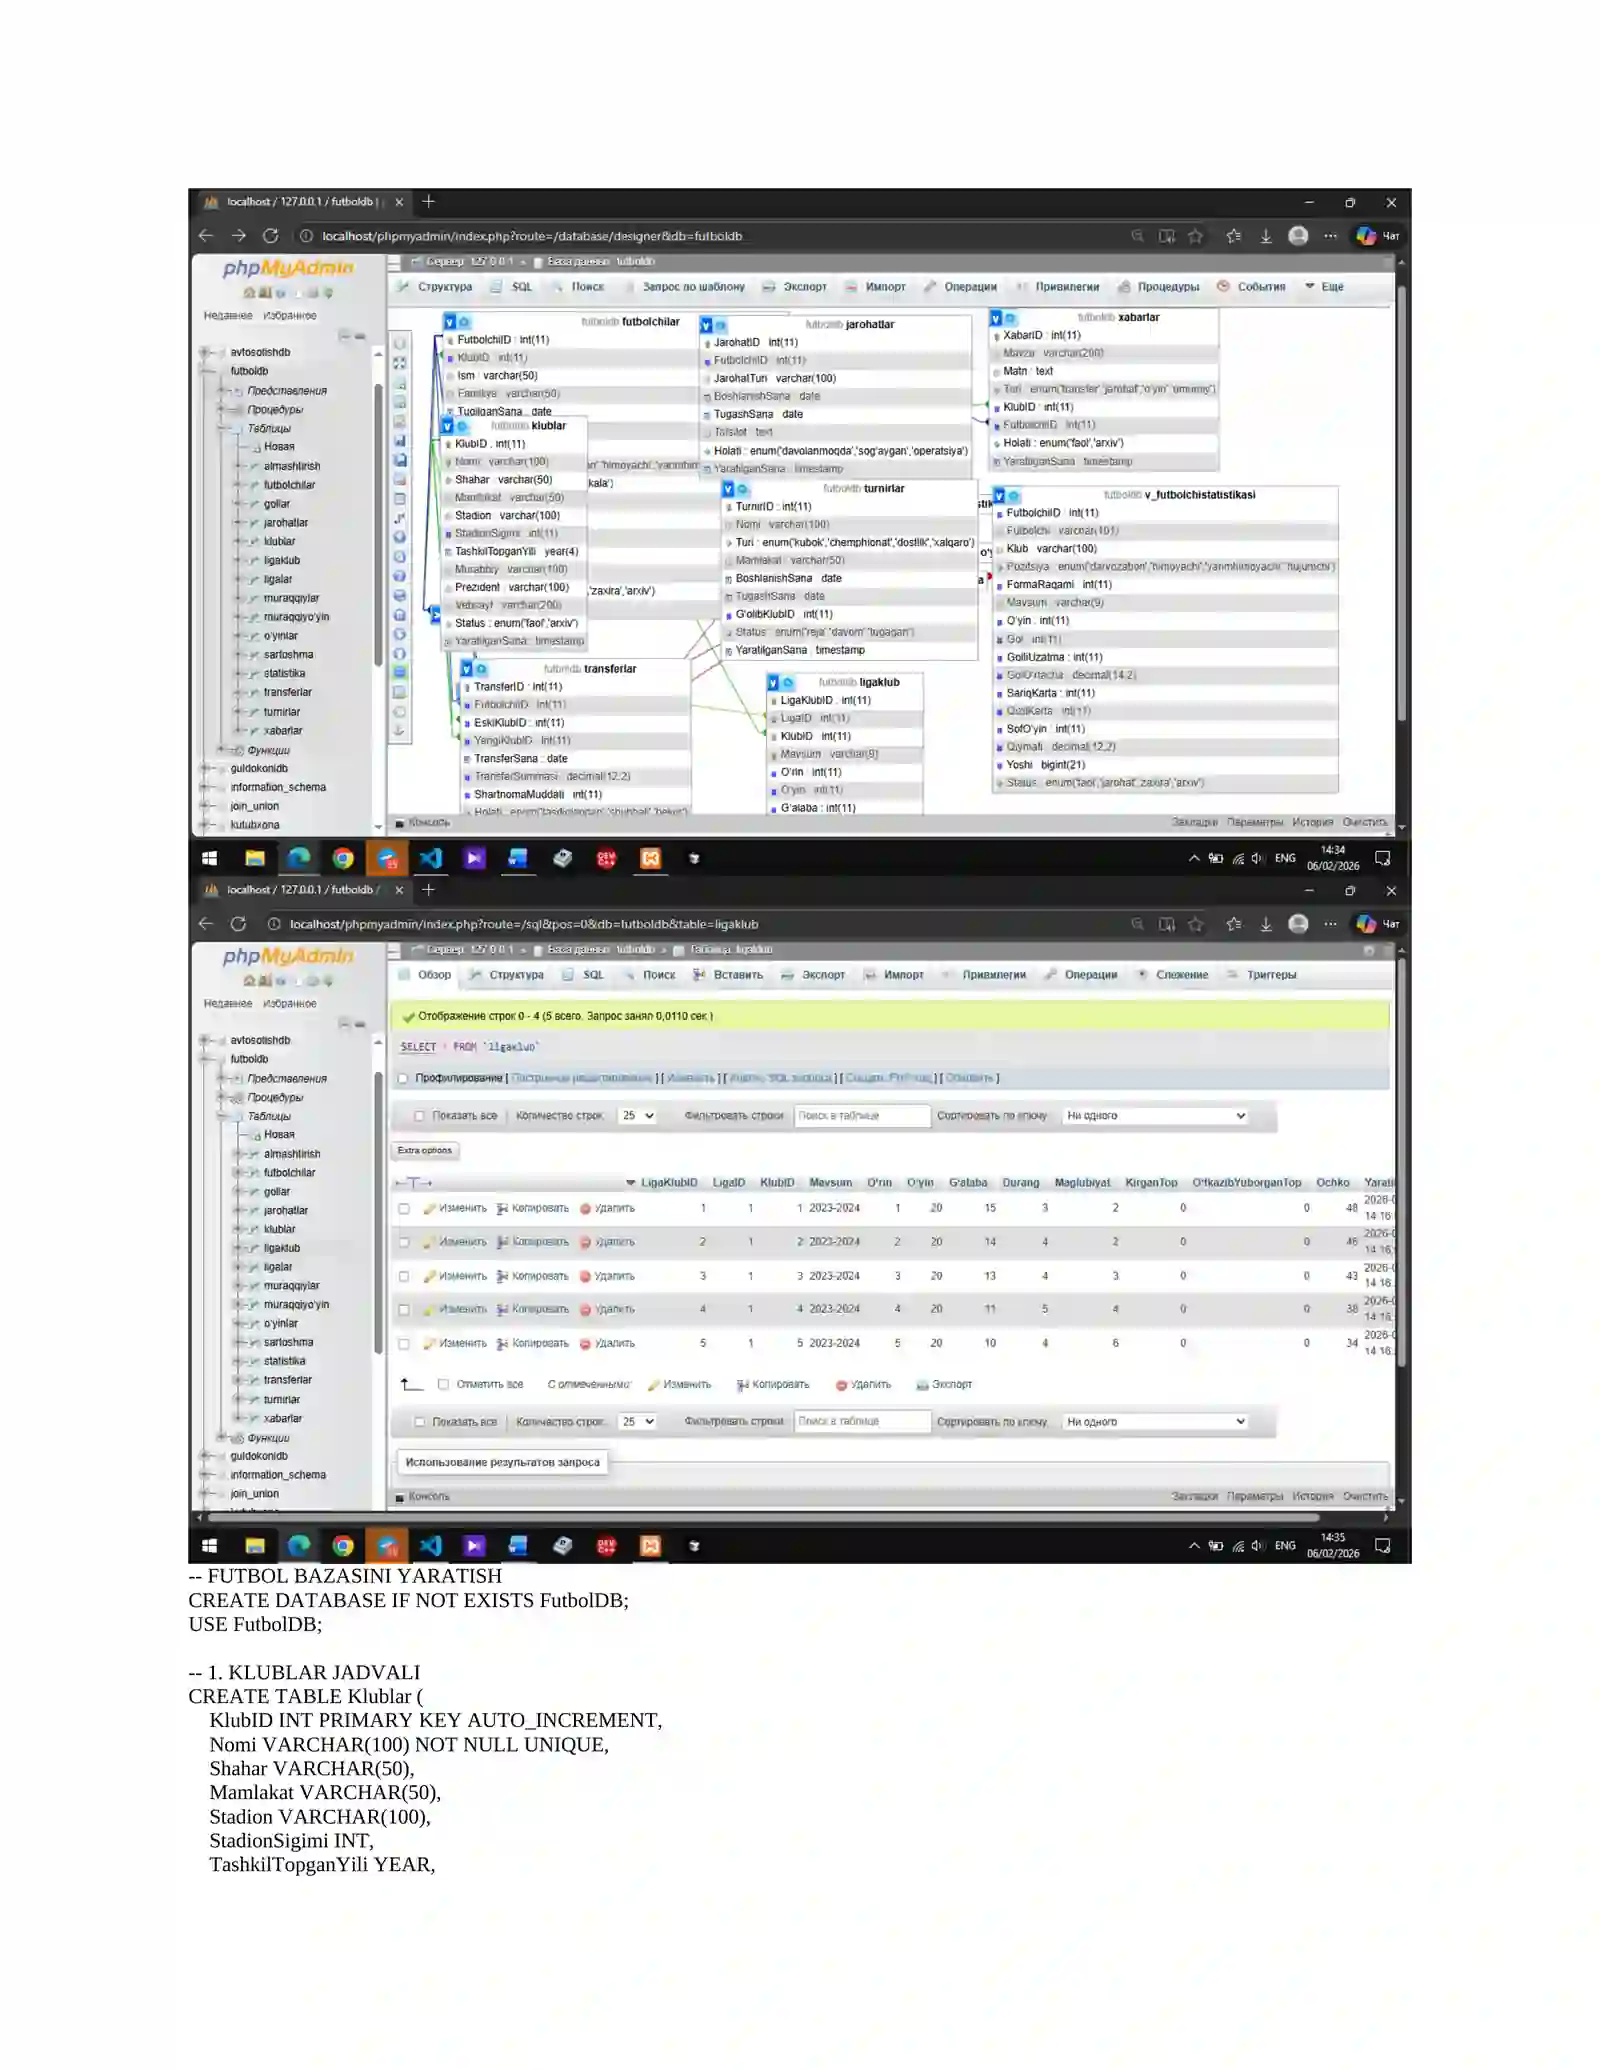1600x2070 pixels.
Task: Click upper Поиск в таблице filter field
Action: coord(862,1116)
